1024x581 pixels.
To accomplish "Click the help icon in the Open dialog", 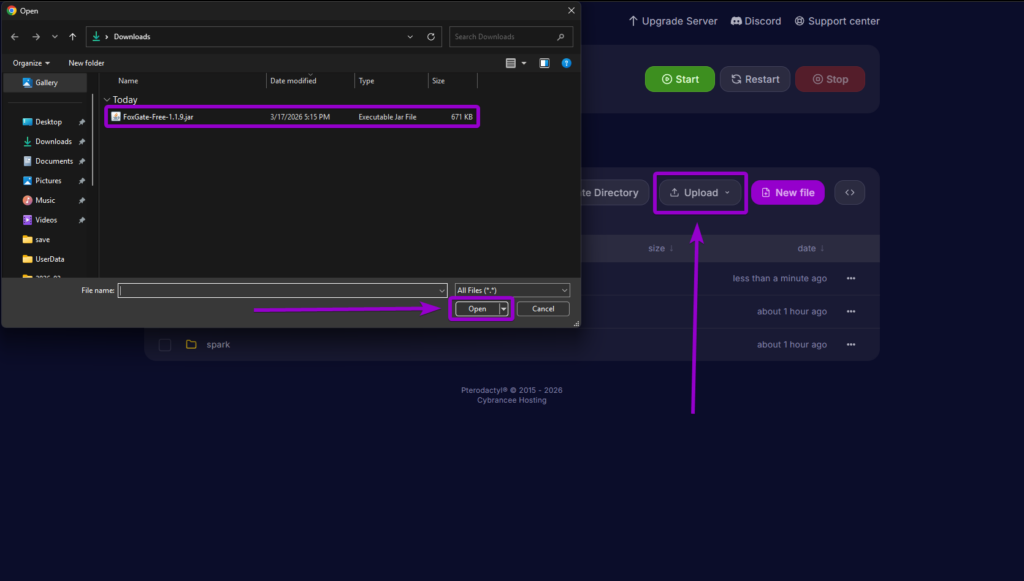I will [566, 62].
